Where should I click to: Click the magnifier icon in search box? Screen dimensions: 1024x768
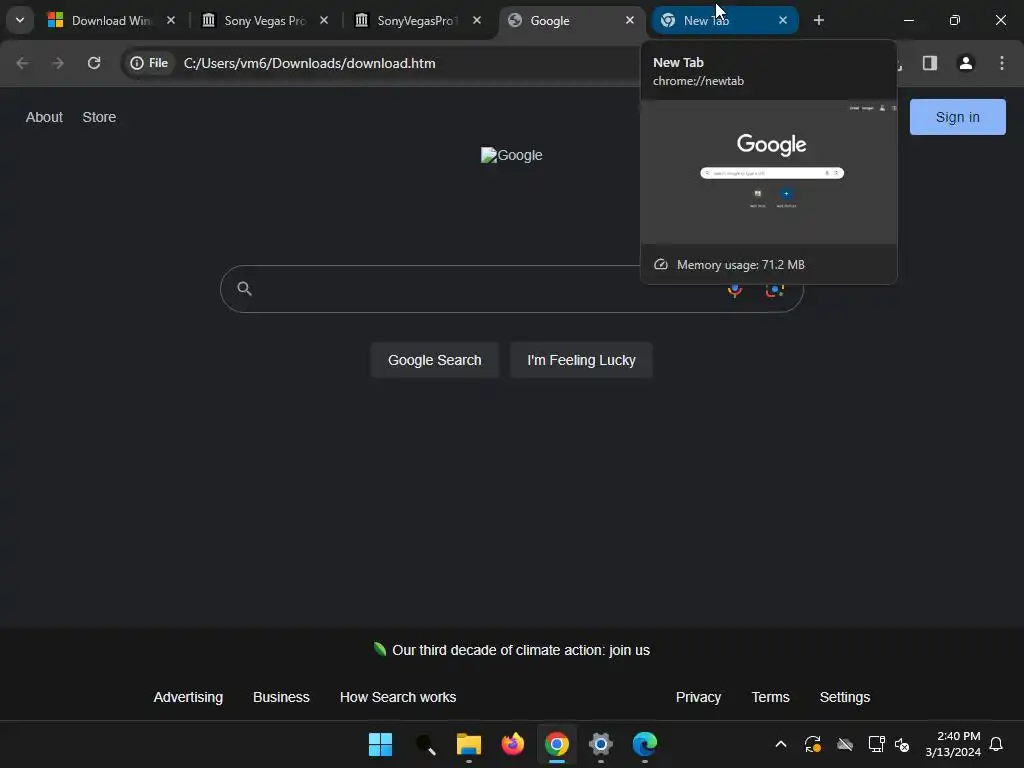click(x=244, y=289)
